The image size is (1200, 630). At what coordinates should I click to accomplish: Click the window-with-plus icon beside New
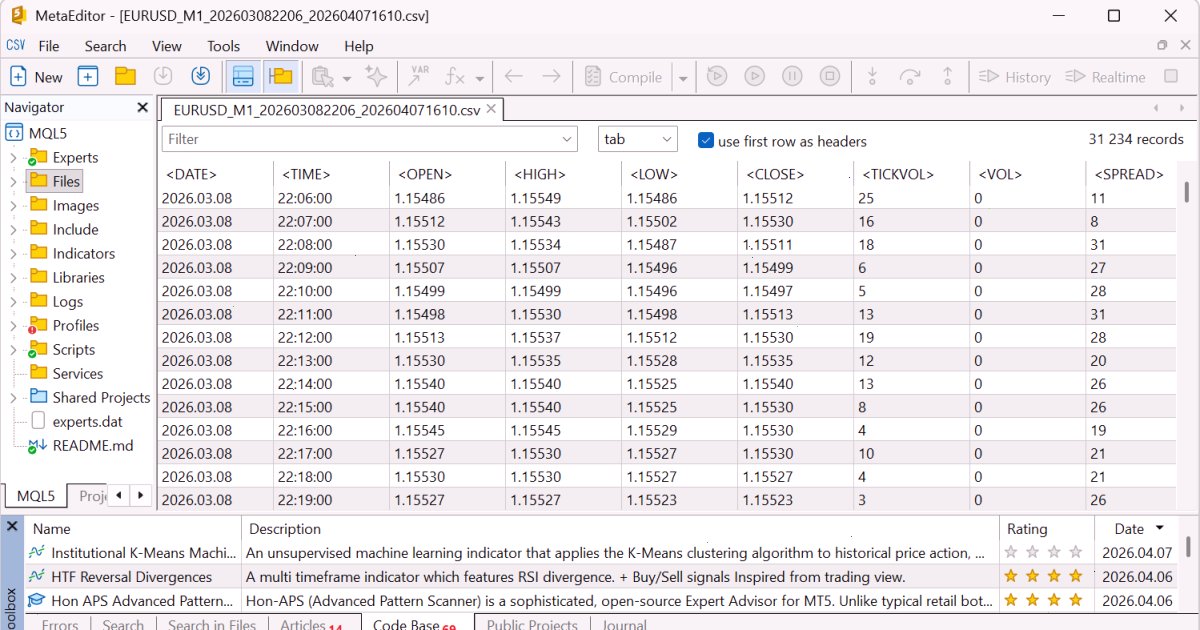[x=88, y=77]
